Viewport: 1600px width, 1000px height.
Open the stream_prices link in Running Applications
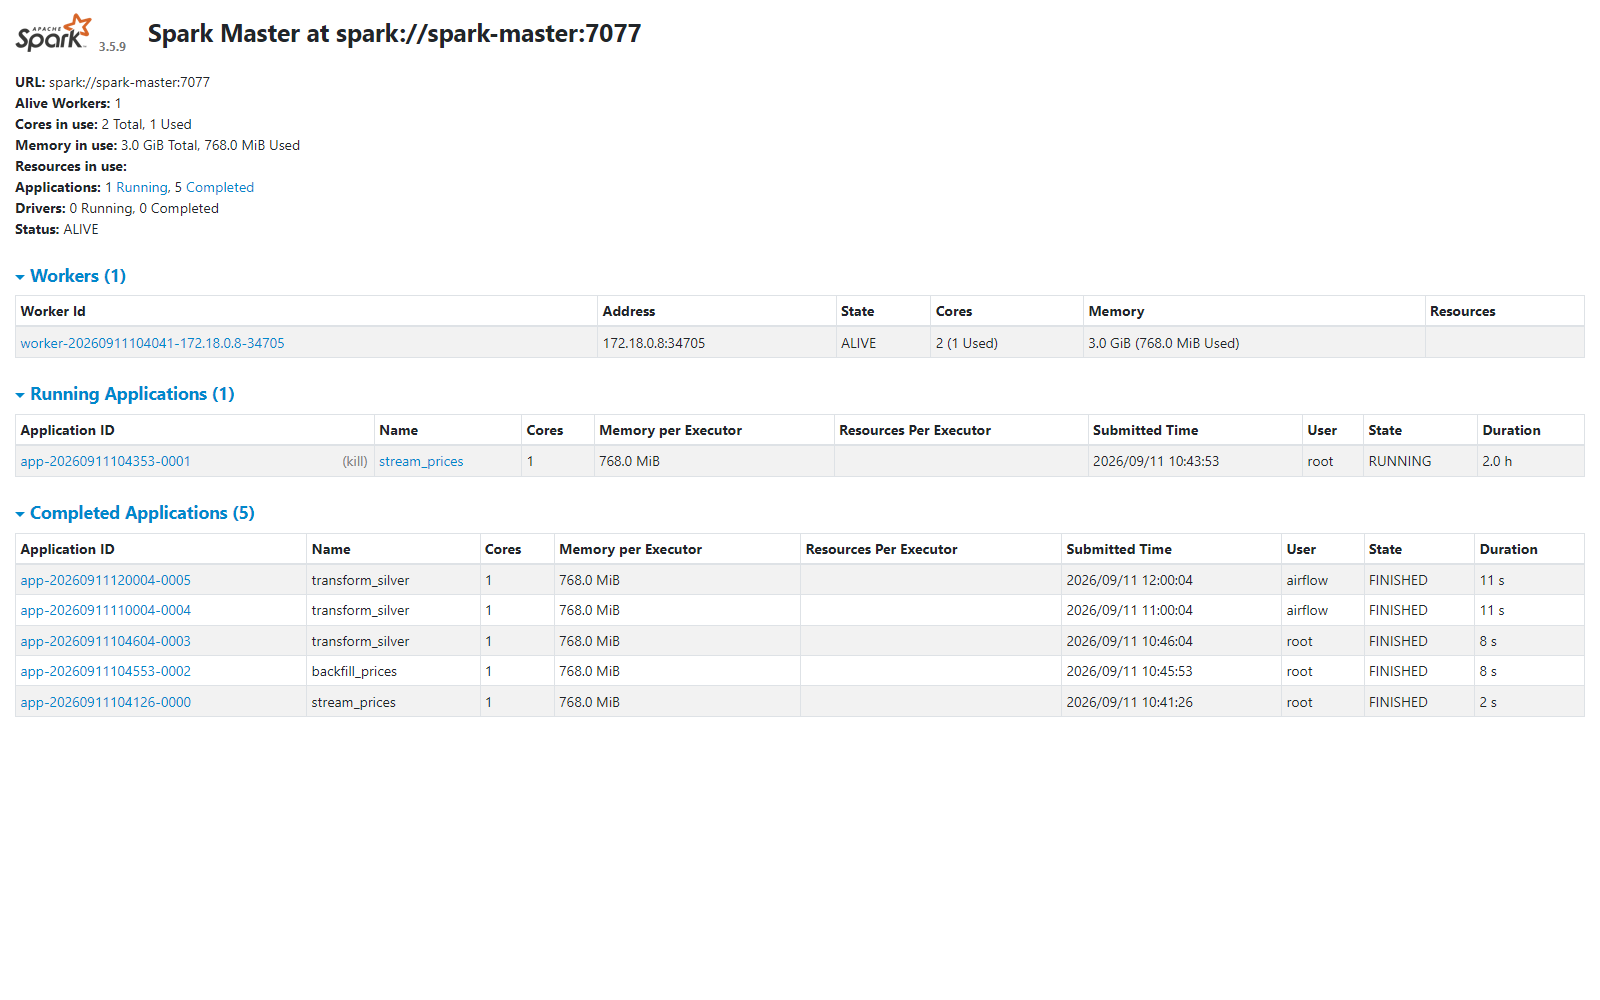click(421, 461)
